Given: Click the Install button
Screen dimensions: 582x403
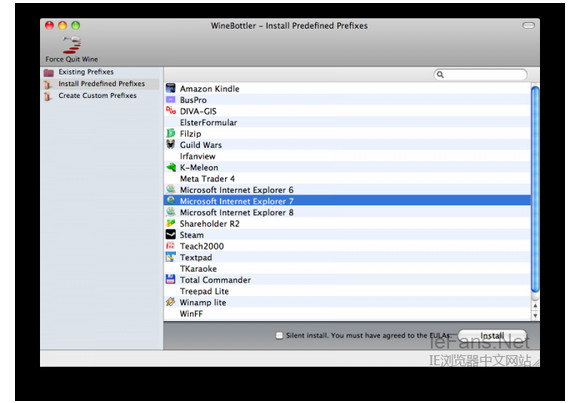Looking at the screenshot, I should pyautogui.click(x=492, y=335).
